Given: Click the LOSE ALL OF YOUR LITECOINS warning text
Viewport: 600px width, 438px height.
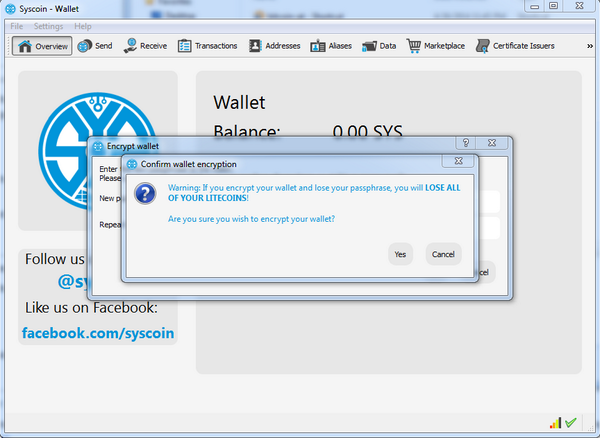Looking at the screenshot, I should click(x=314, y=193).
